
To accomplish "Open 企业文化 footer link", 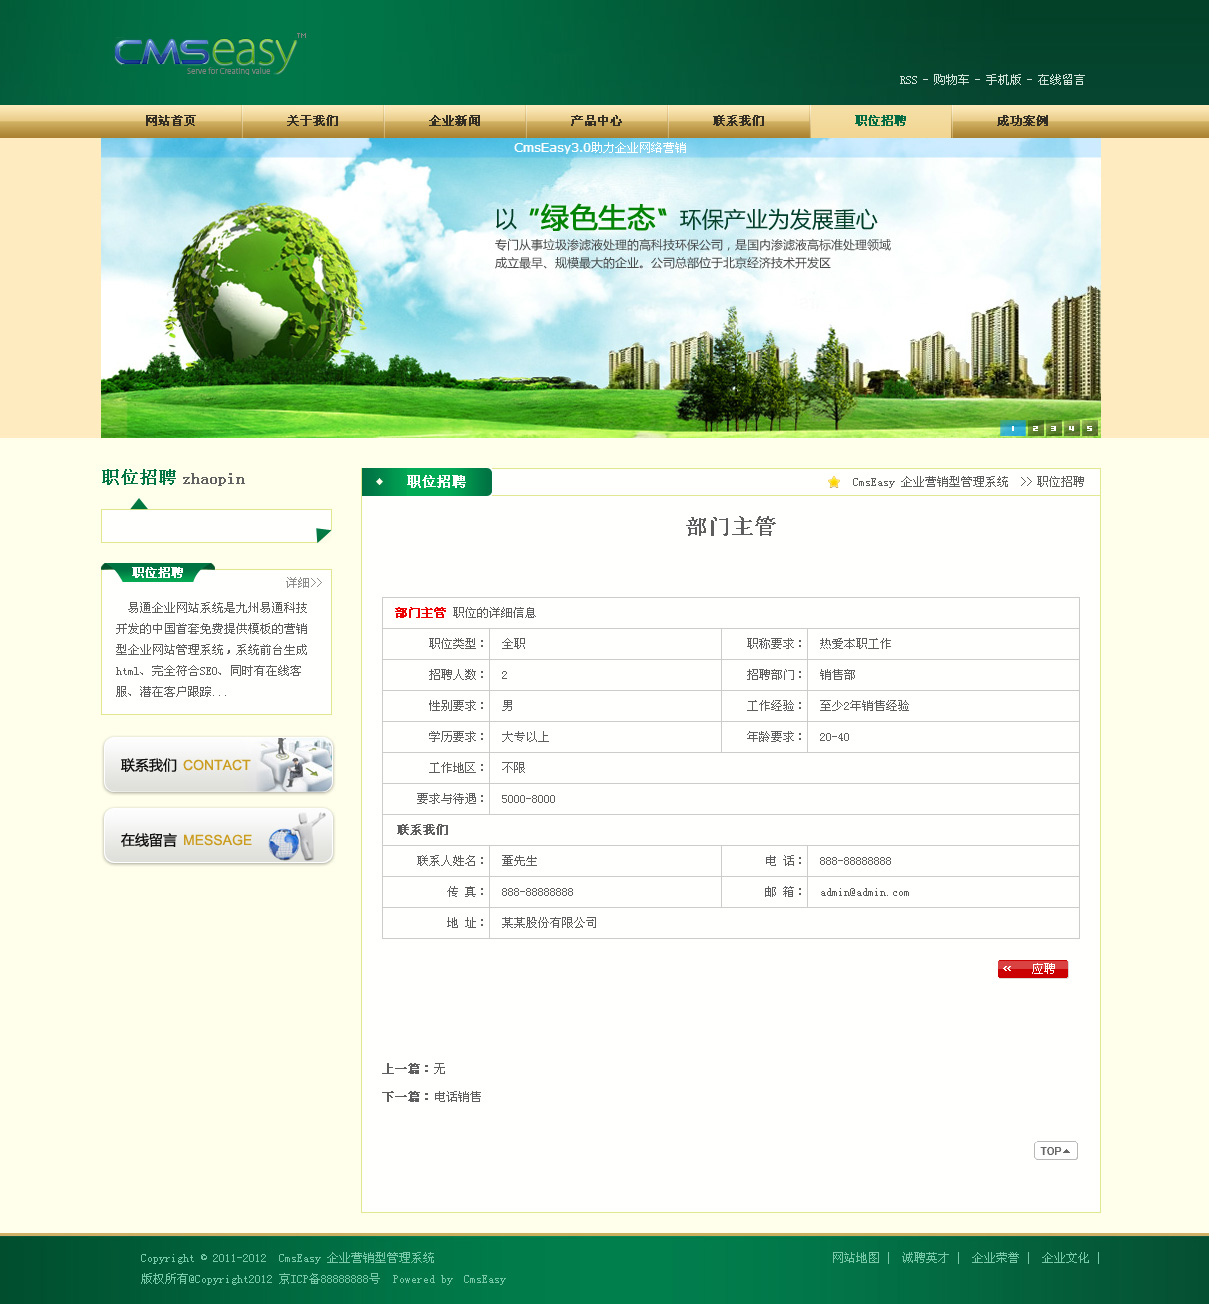I will 1065,1258.
